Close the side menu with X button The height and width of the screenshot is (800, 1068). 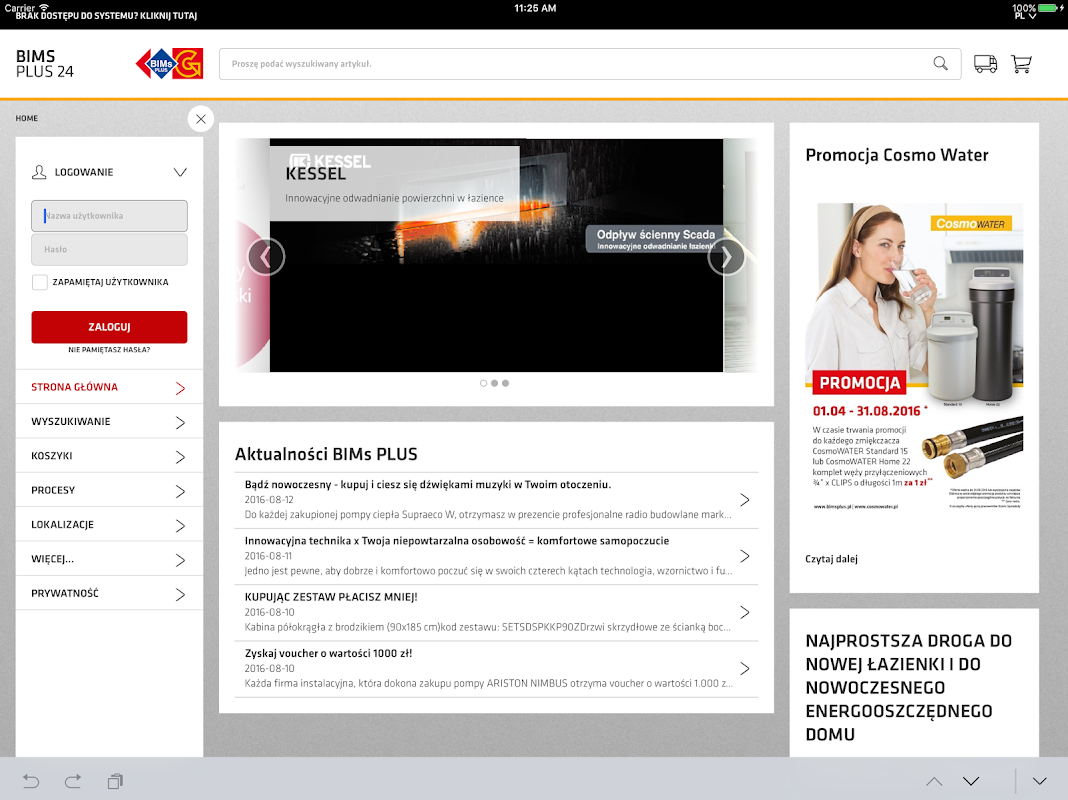(x=201, y=119)
